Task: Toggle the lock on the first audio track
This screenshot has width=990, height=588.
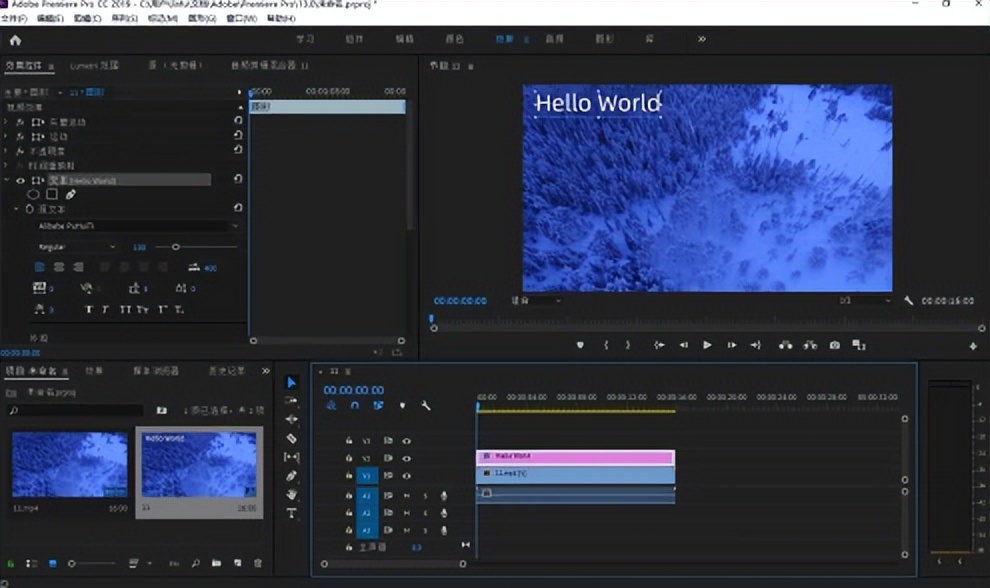Action: click(349, 495)
